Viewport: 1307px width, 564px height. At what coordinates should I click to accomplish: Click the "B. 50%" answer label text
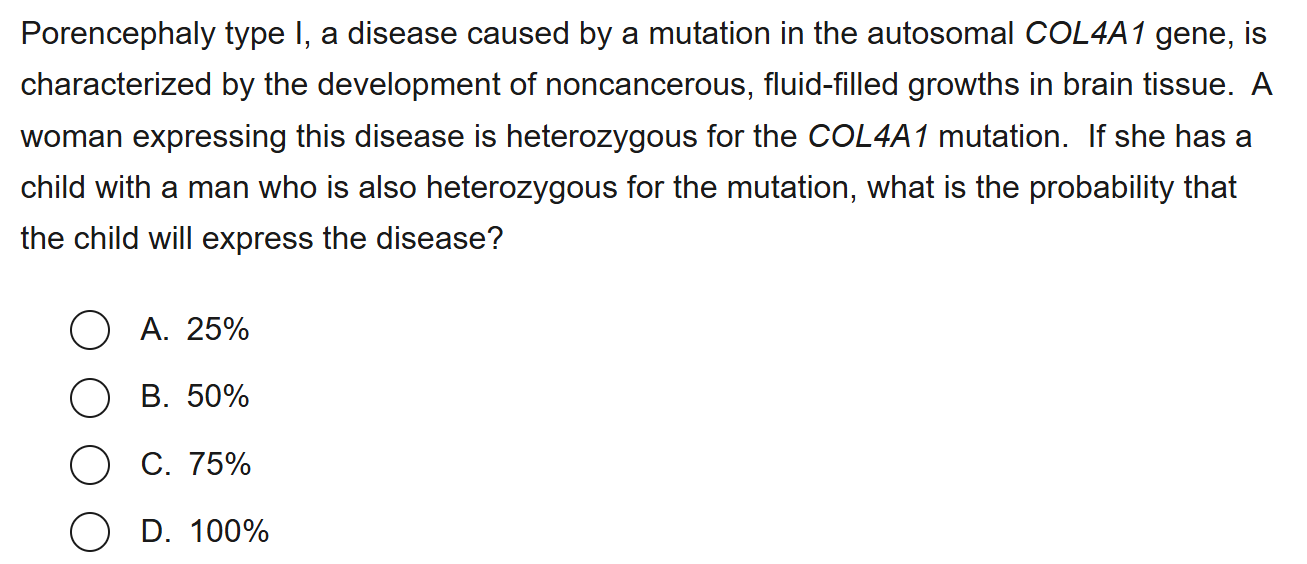[x=195, y=397]
